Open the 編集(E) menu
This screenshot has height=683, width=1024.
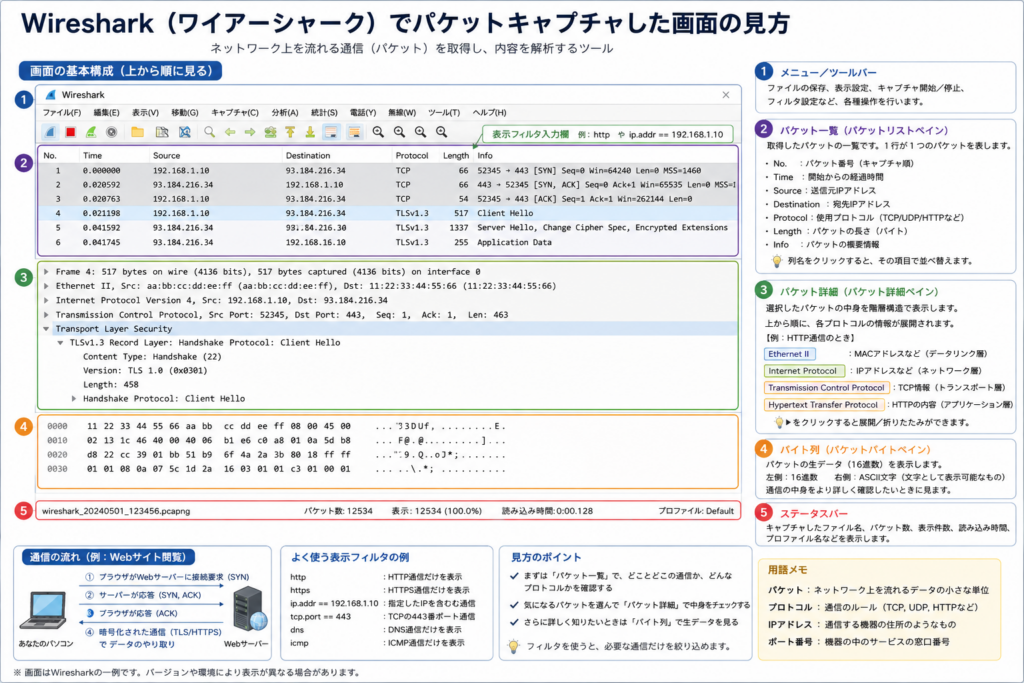pyautogui.click(x=106, y=112)
